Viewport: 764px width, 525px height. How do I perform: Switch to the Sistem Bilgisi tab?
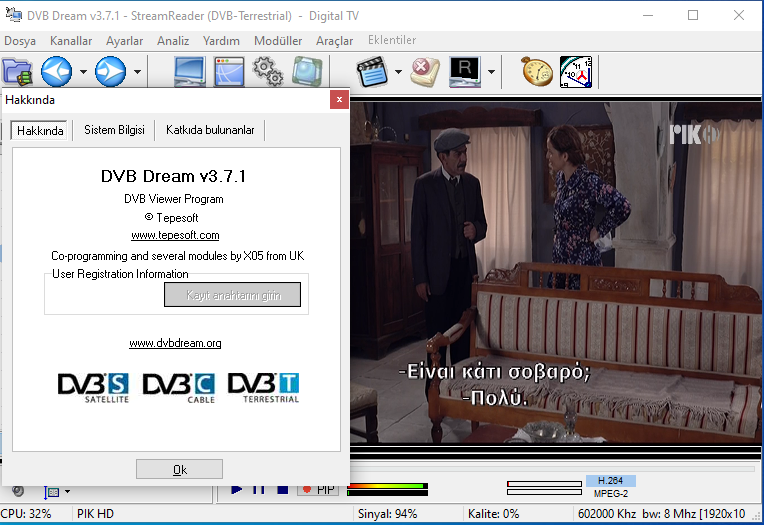coord(115,130)
